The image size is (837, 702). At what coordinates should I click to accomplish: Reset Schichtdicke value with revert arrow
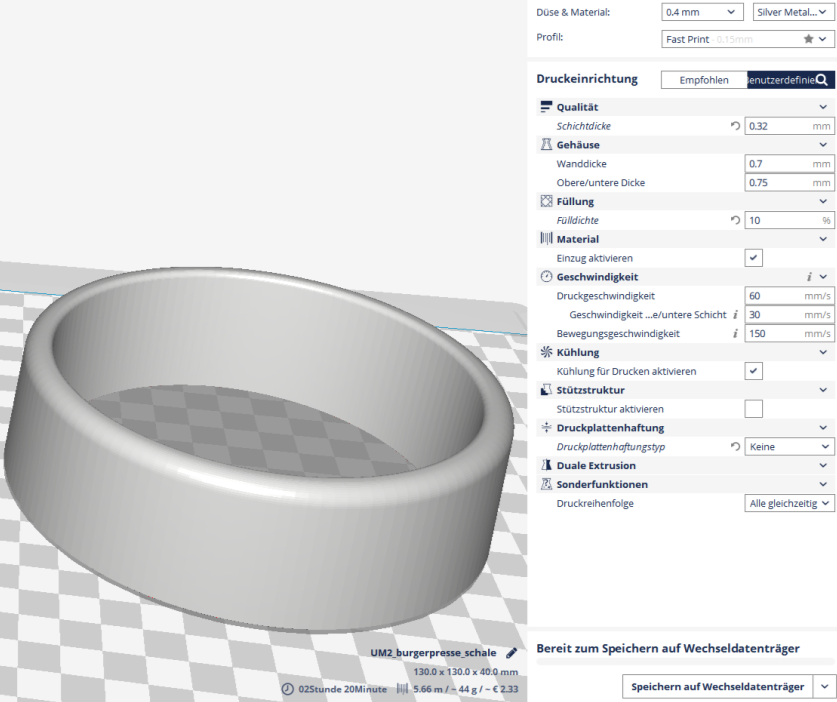(735, 126)
